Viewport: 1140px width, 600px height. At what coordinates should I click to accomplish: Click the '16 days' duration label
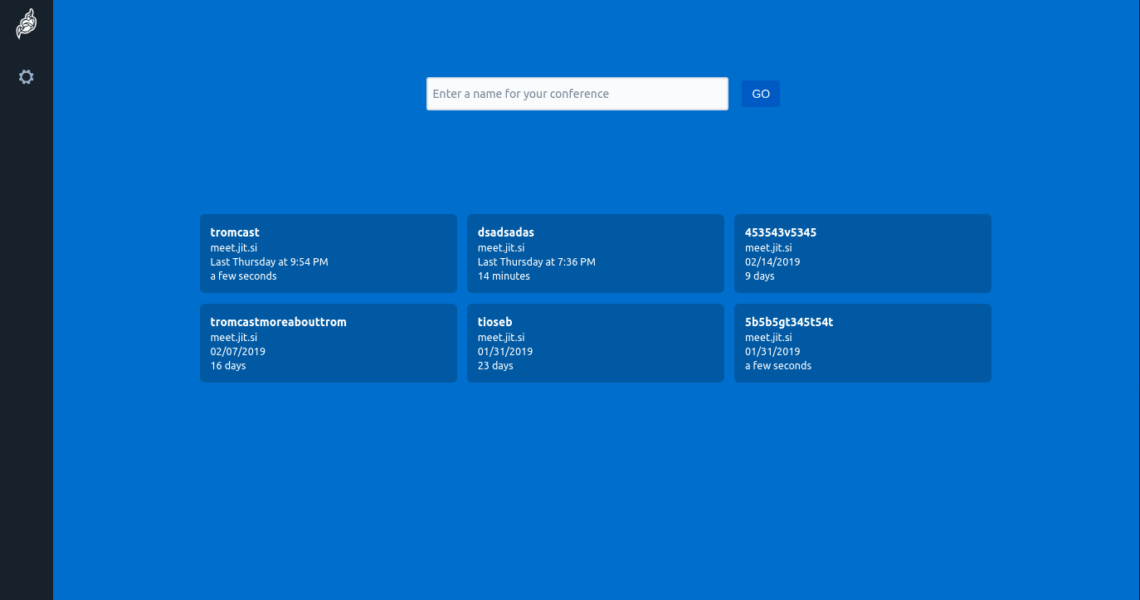click(x=228, y=366)
